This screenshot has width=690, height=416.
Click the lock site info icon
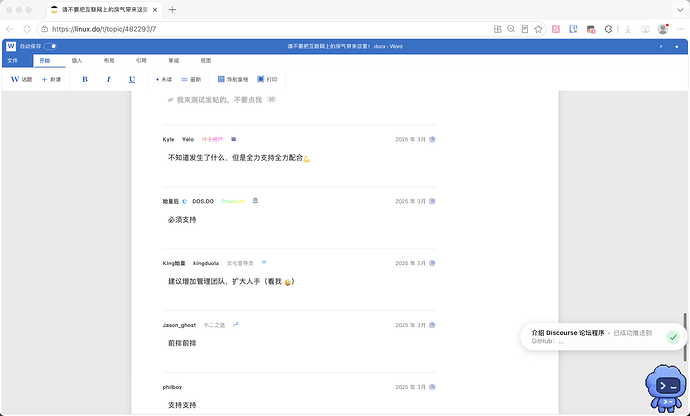[x=44, y=29]
